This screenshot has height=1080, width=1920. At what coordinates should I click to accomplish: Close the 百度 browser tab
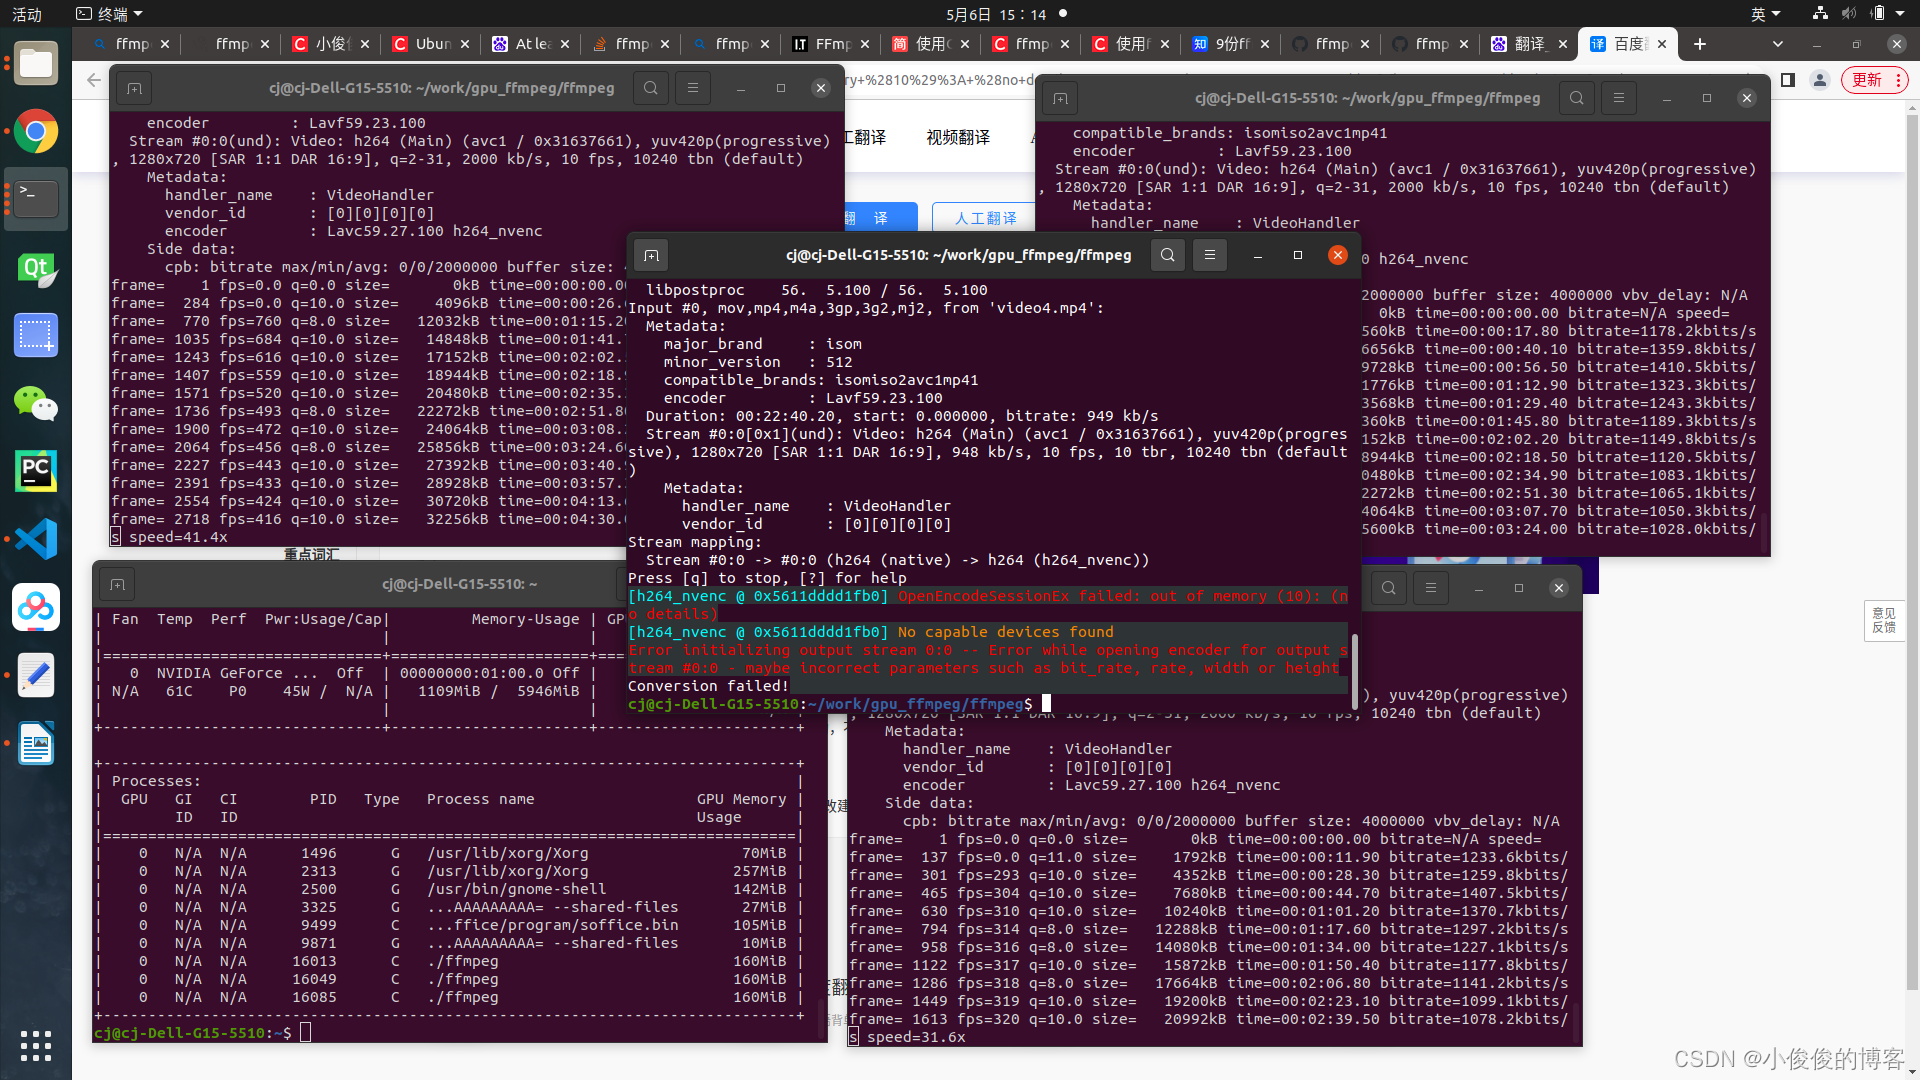pos(1662,44)
